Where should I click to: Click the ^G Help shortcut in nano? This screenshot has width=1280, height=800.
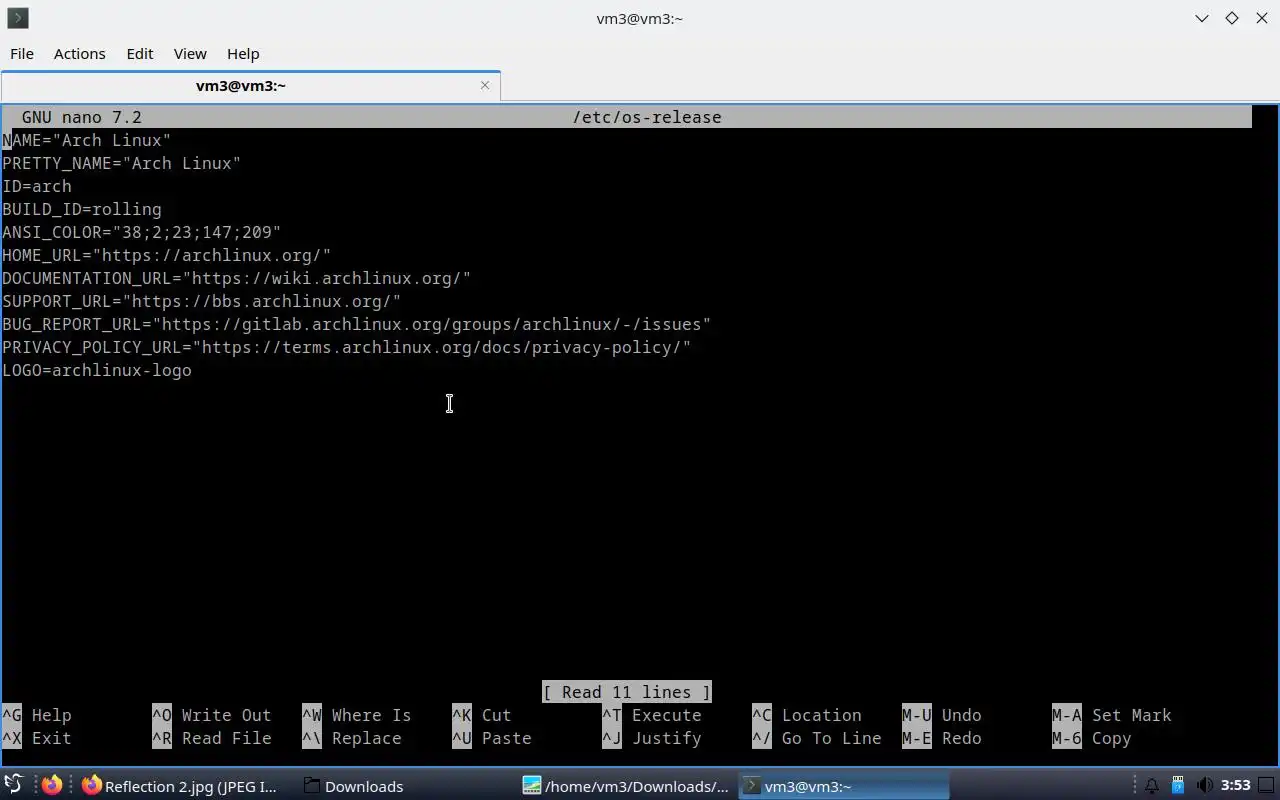[37, 715]
